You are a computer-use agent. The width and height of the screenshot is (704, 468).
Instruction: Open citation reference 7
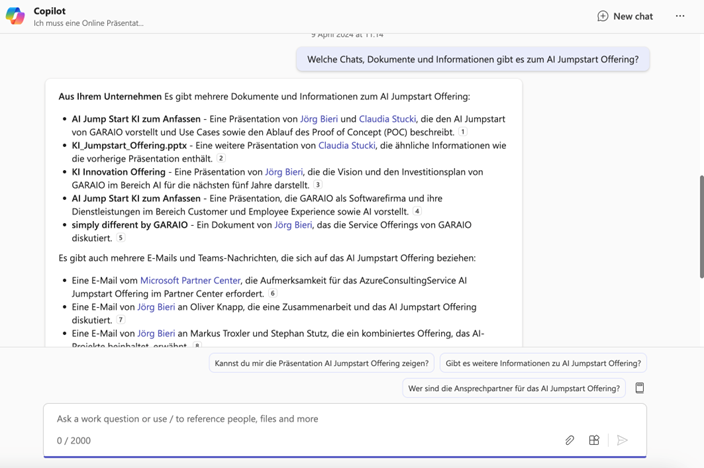(120, 320)
